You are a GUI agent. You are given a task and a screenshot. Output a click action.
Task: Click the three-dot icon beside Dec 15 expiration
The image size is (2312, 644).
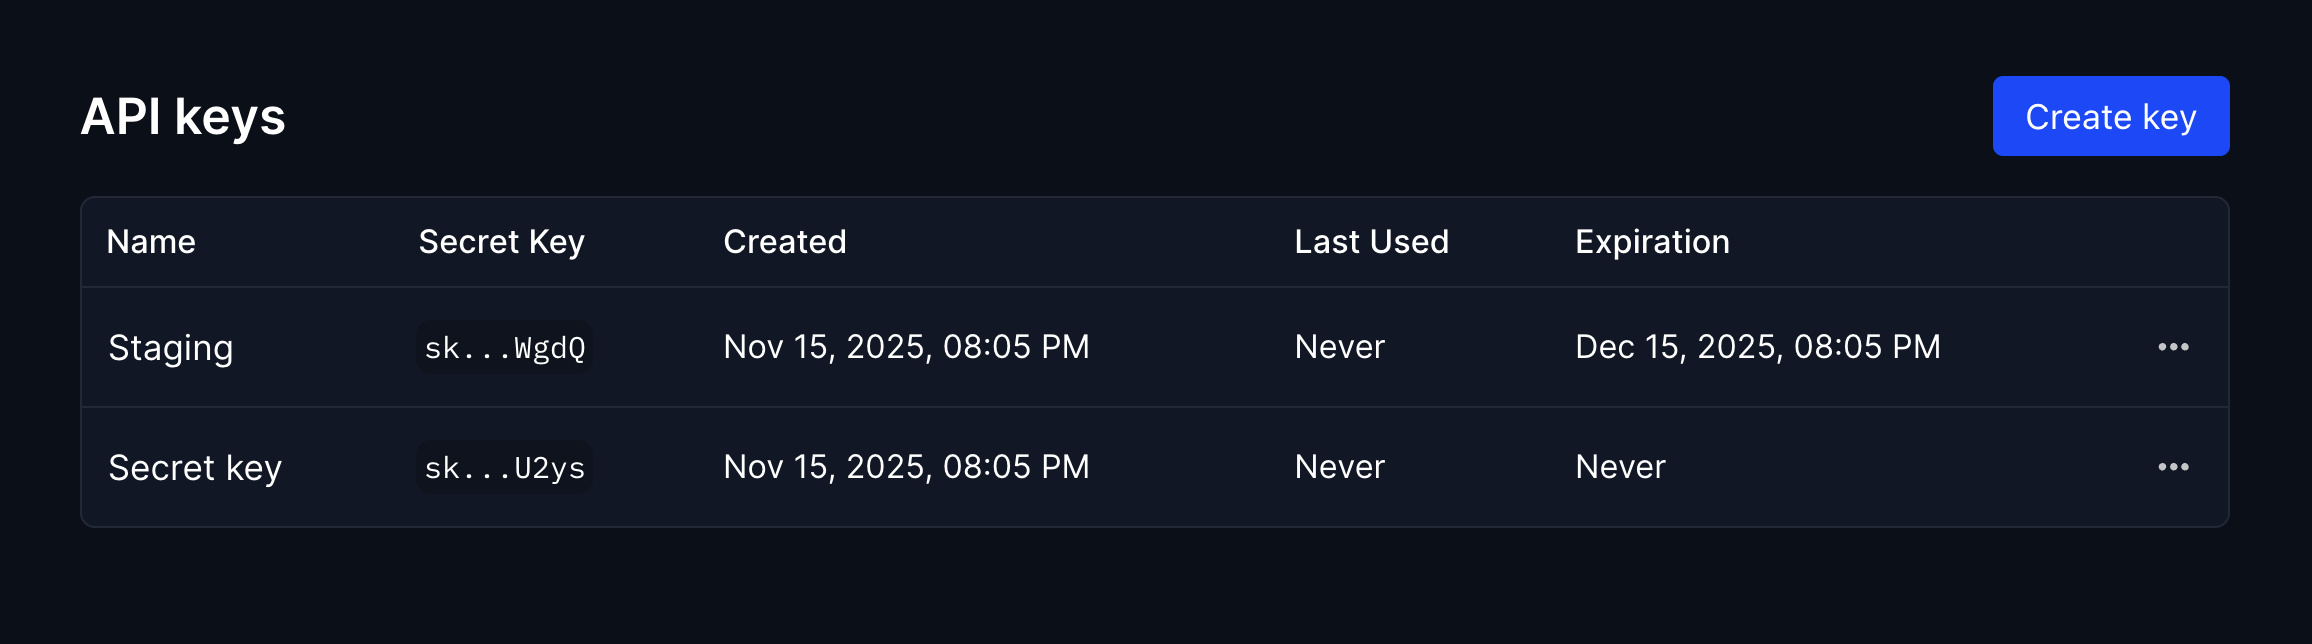2175,347
